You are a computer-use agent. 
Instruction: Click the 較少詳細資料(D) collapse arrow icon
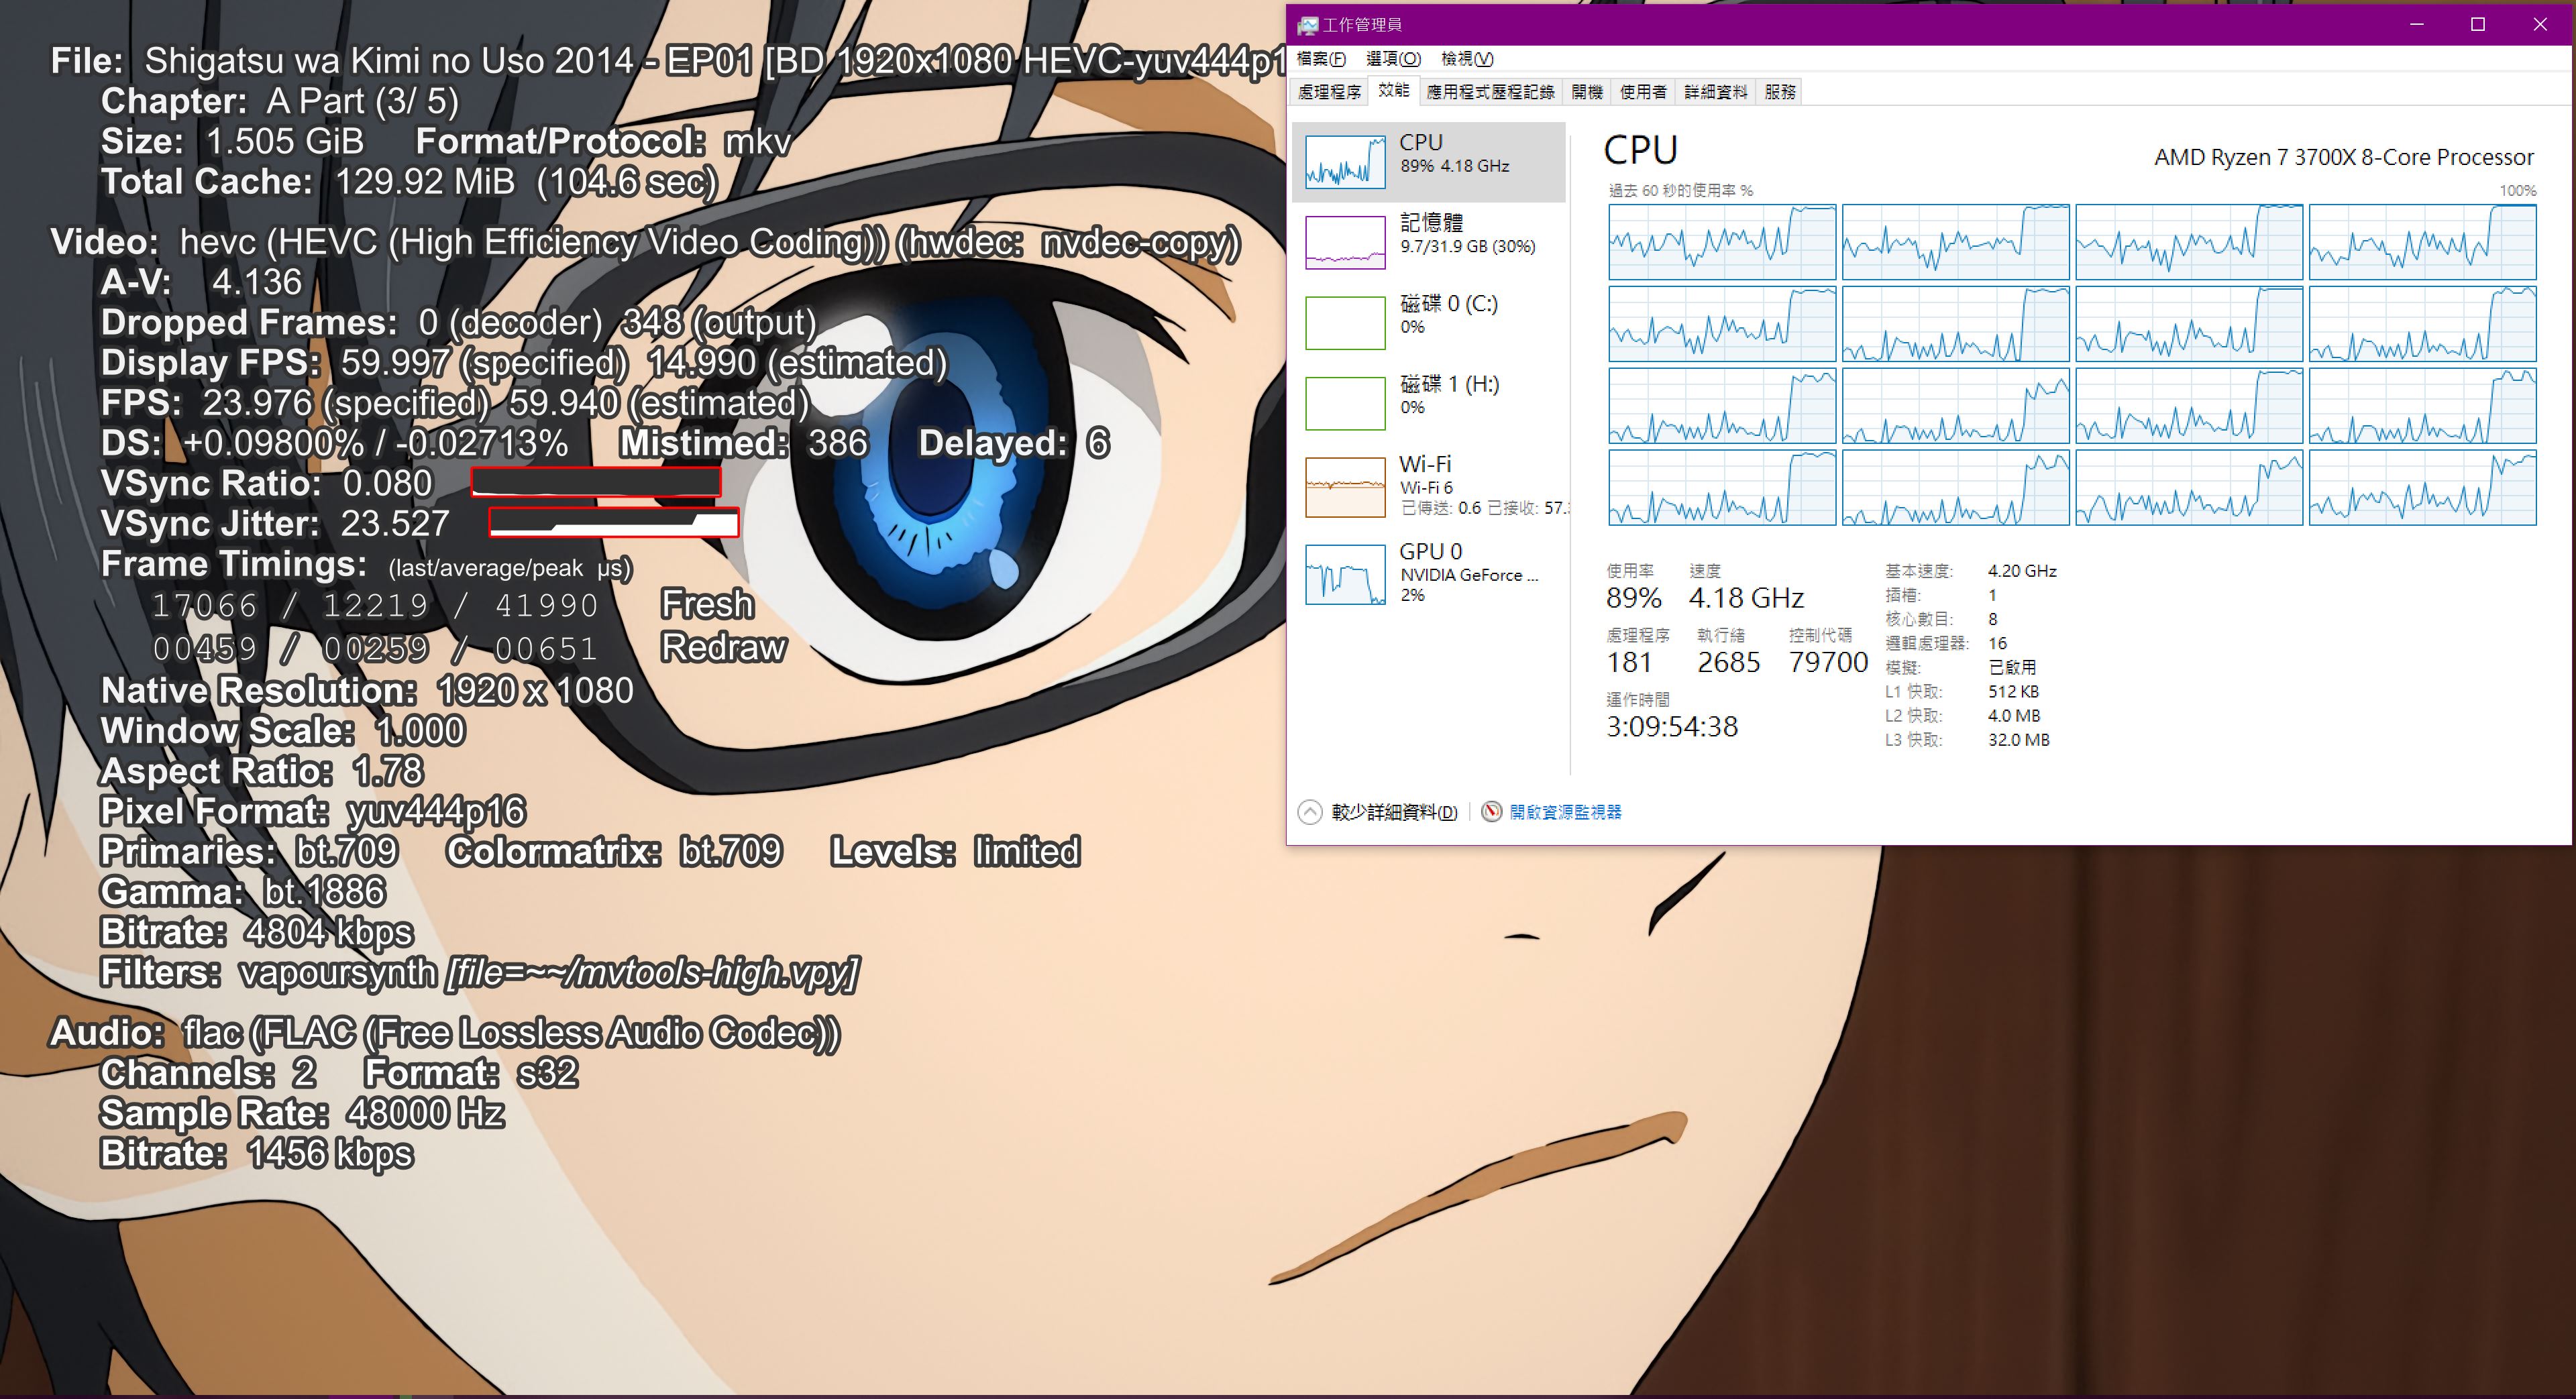click(1309, 812)
